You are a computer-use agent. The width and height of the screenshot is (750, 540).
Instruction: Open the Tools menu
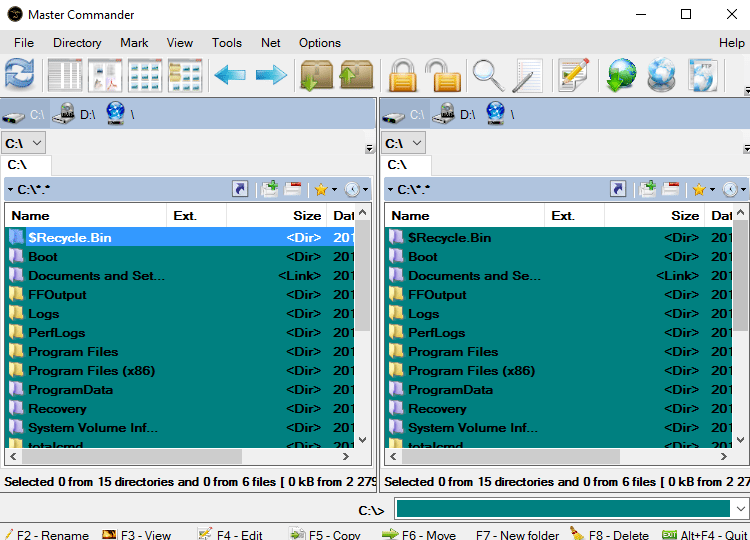click(227, 43)
